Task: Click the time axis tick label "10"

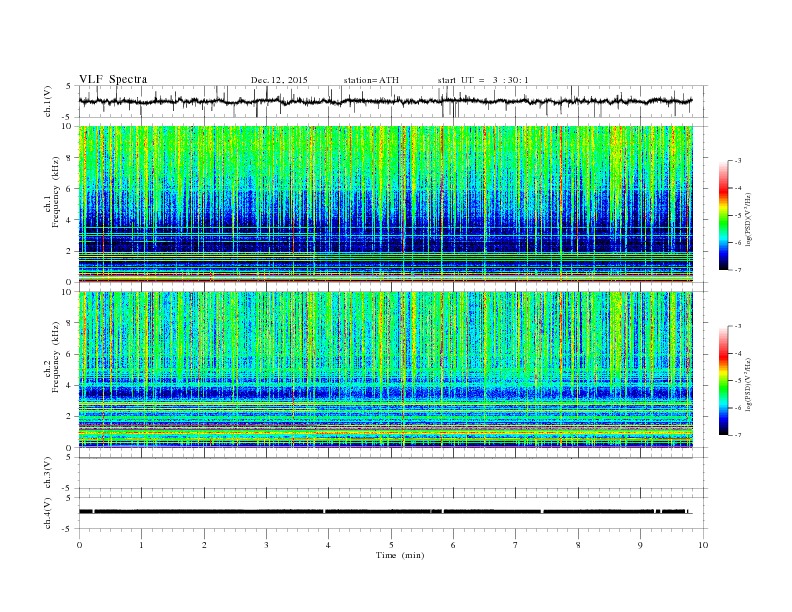Action: click(x=703, y=545)
